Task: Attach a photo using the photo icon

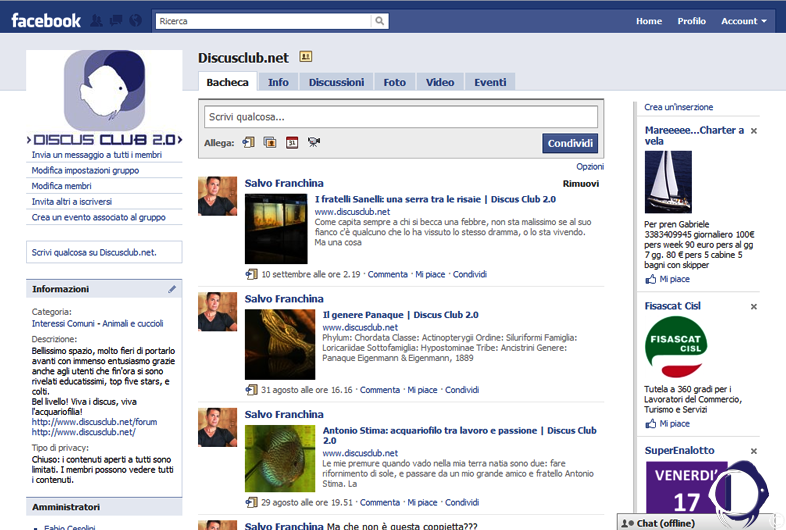Action: (x=270, y=142)
